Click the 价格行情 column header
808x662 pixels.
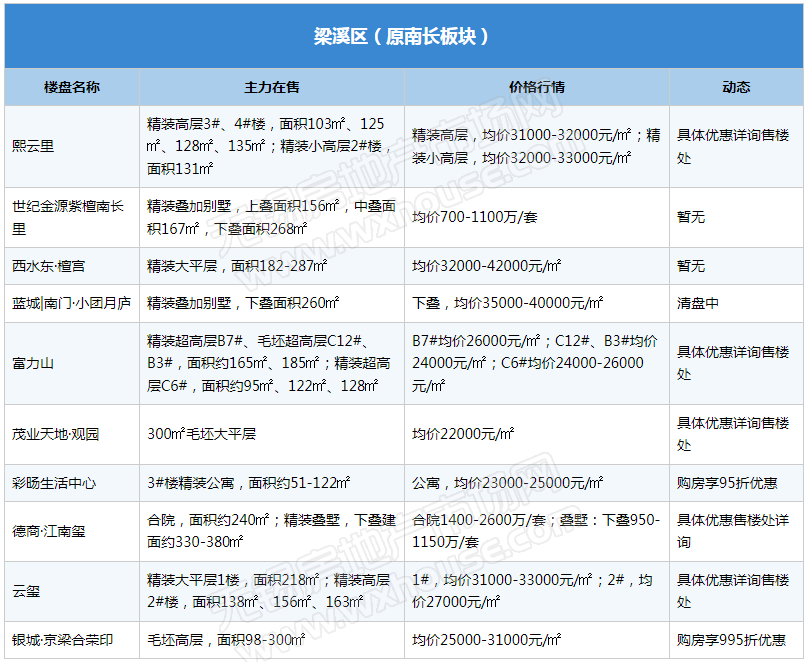coord(537,87)
